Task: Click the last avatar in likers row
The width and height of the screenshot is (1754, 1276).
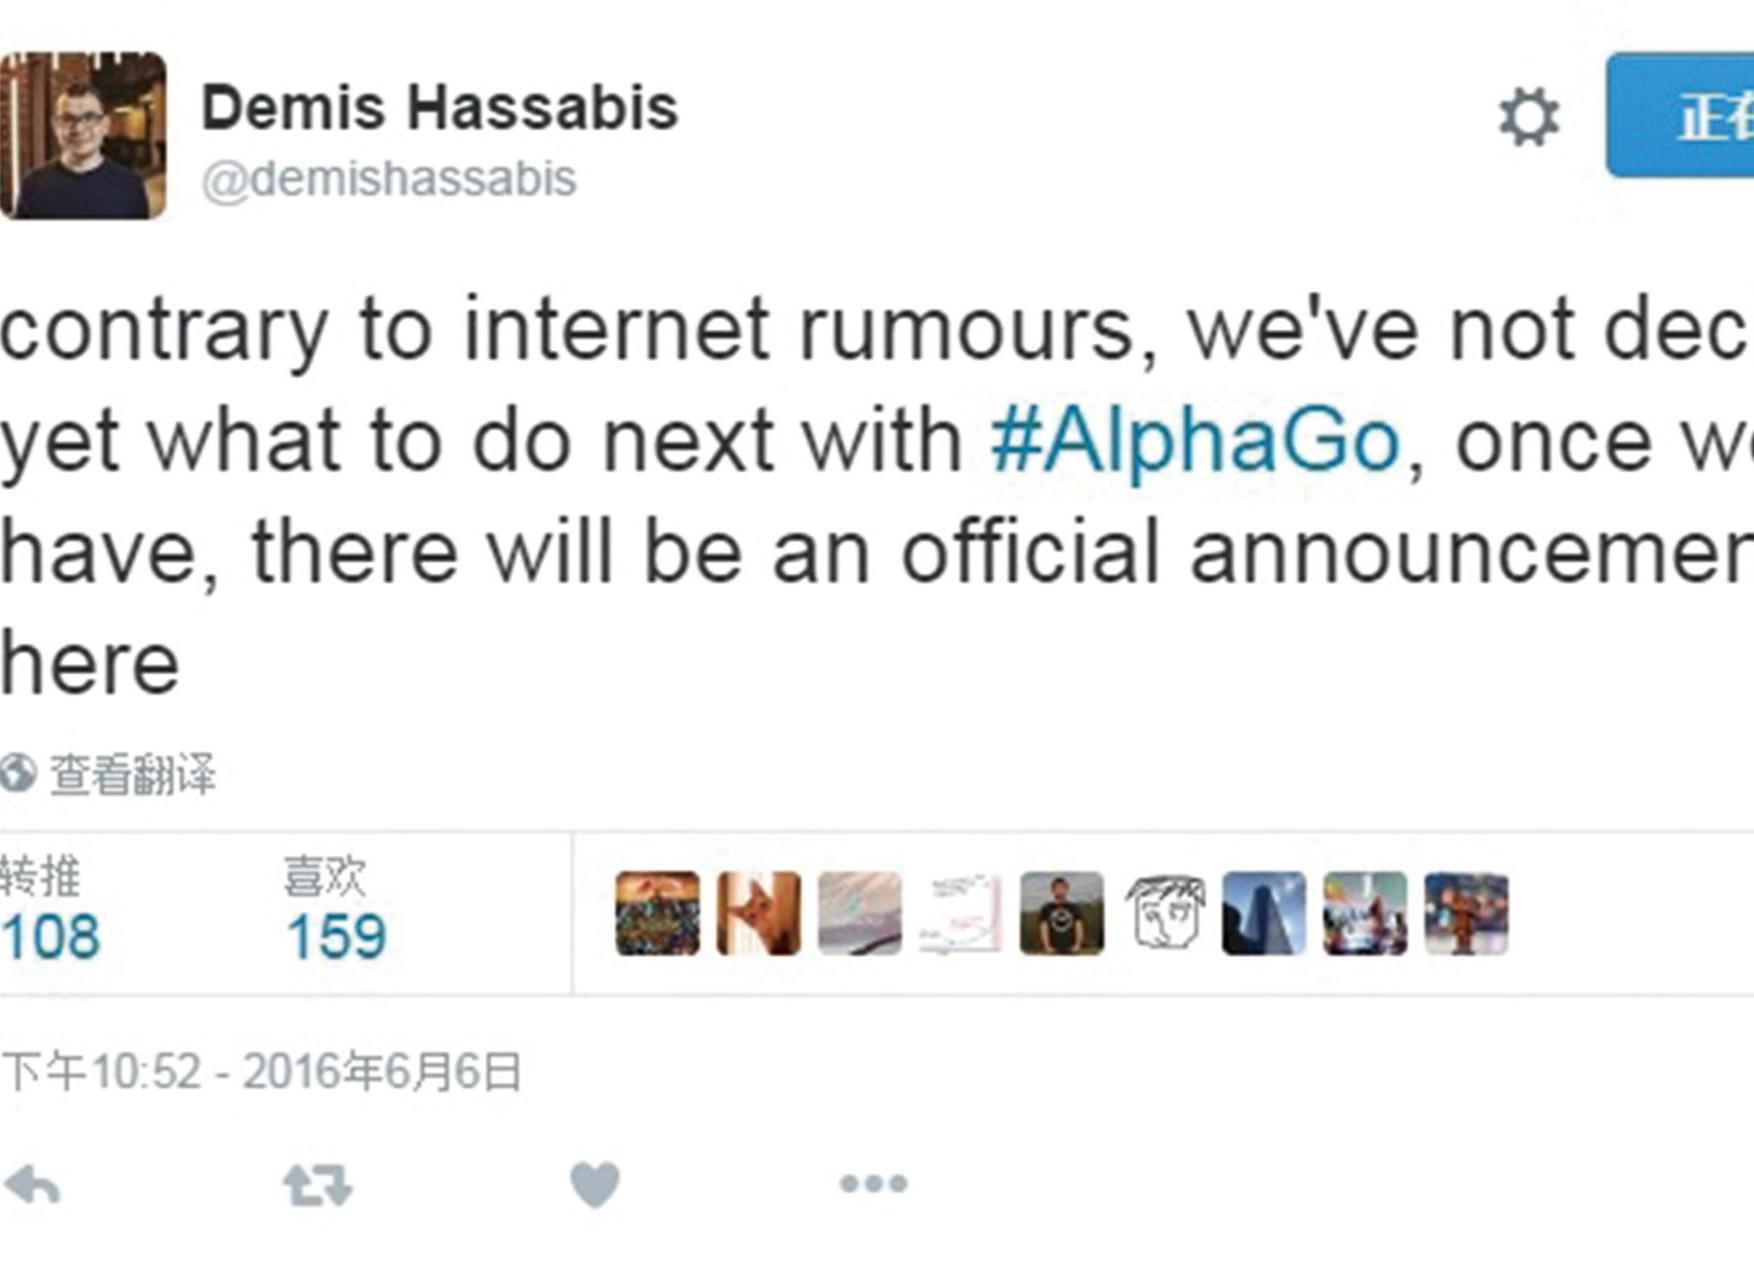Action: click(1466, 913)
